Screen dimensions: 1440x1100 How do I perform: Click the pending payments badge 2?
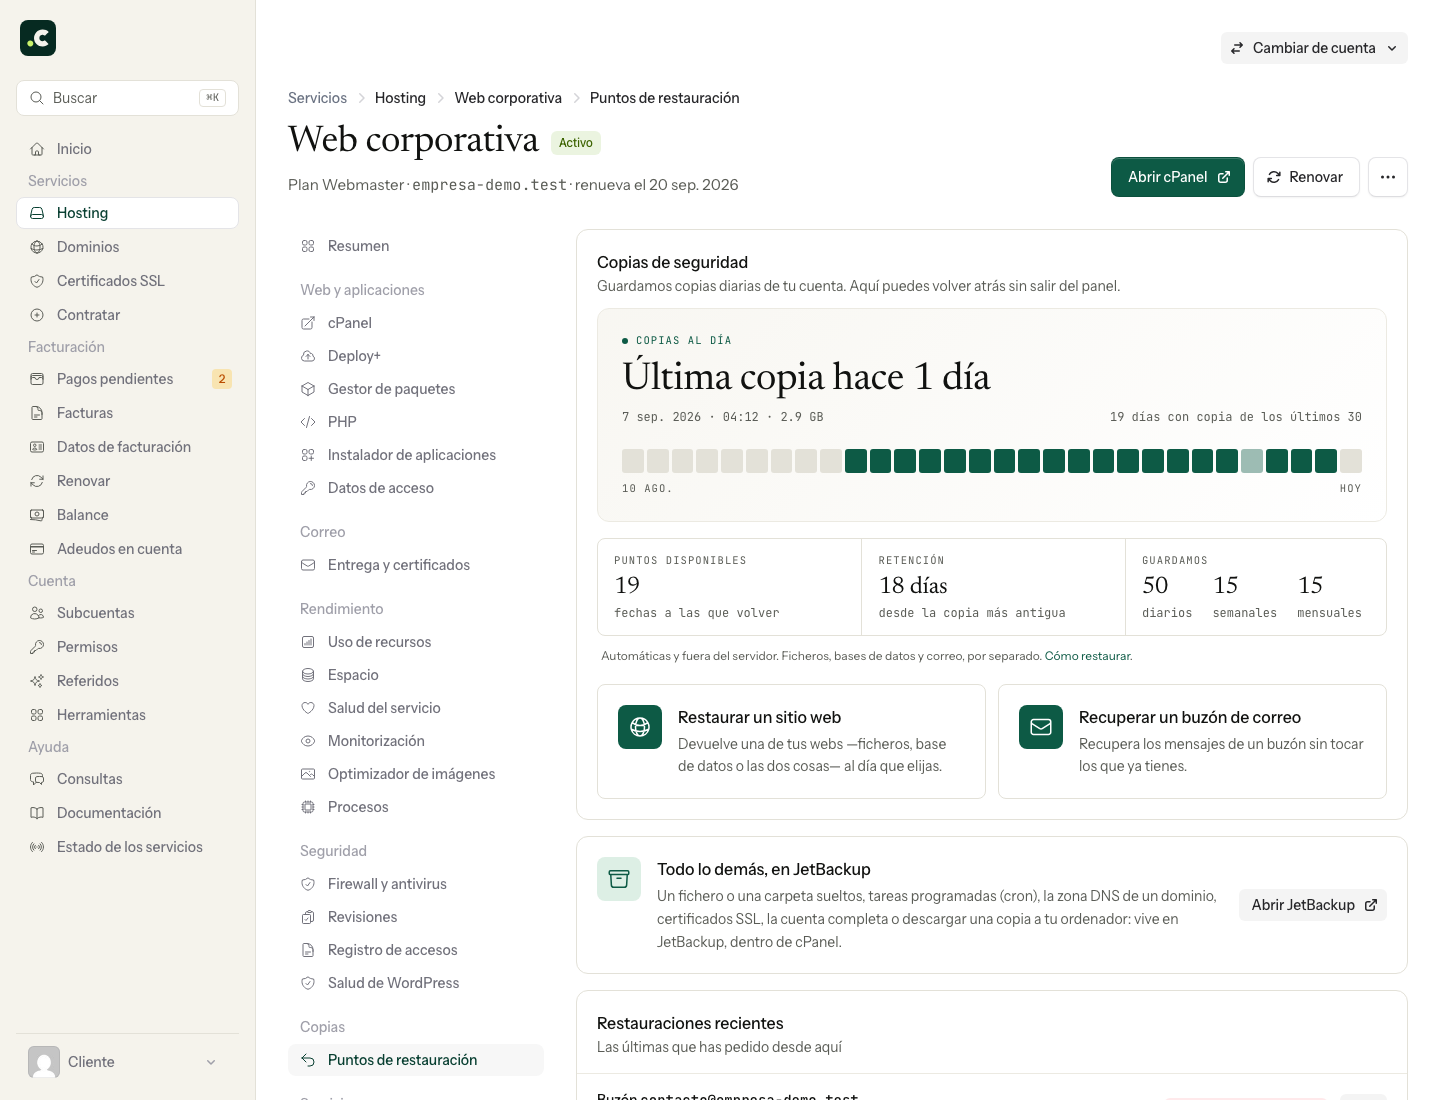[222, 379]
